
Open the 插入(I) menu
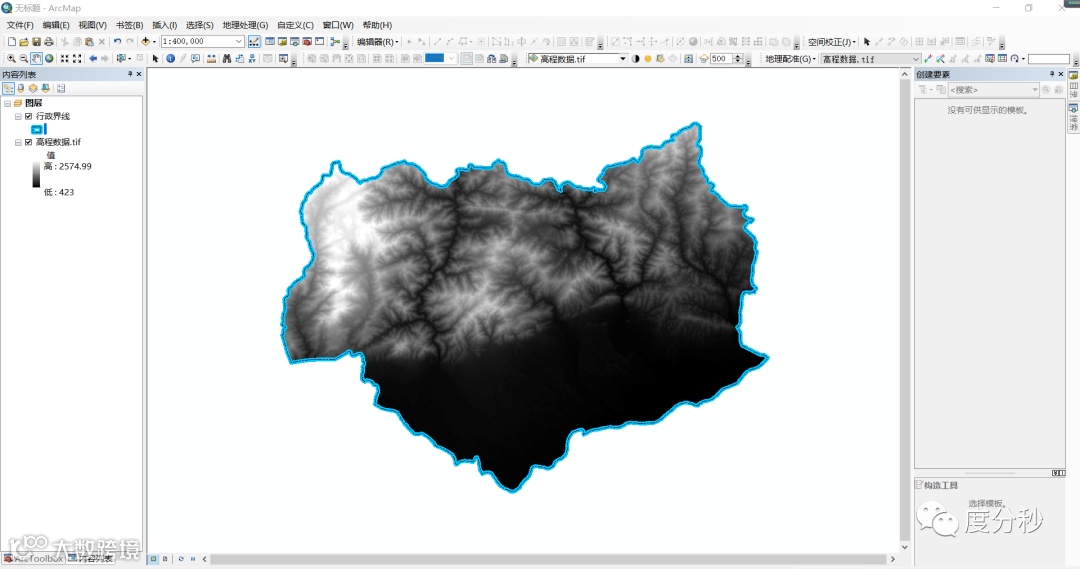[x=164, y=25]
